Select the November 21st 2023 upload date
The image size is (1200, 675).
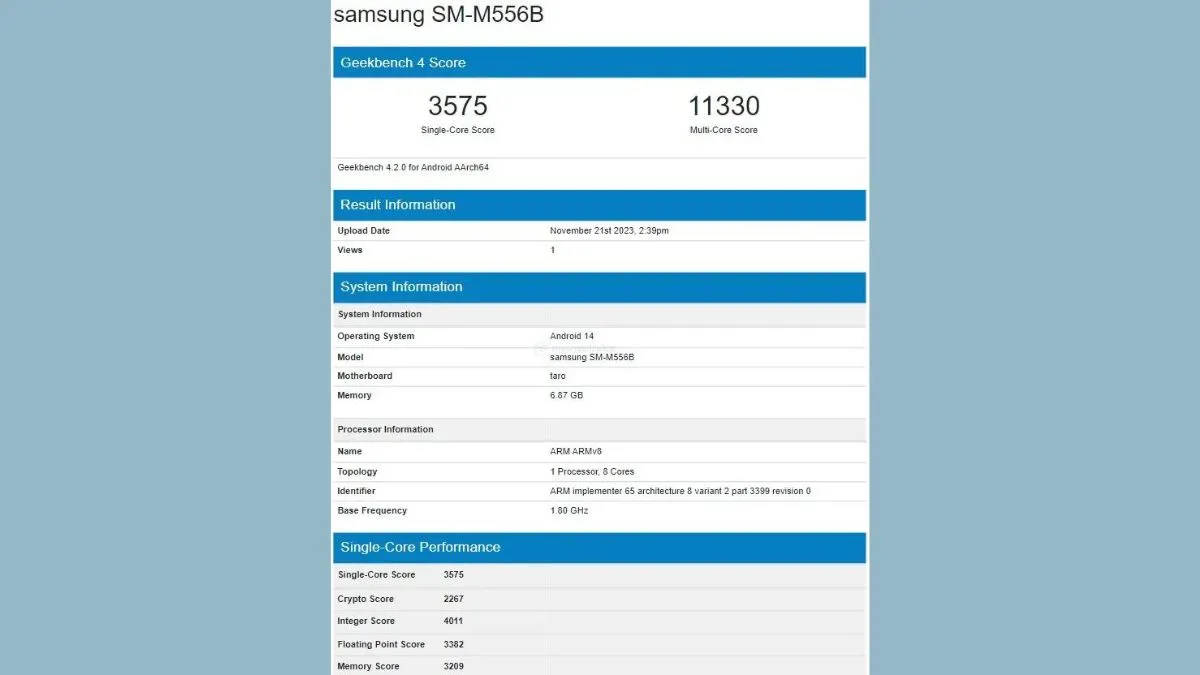[x=609, y=231]
